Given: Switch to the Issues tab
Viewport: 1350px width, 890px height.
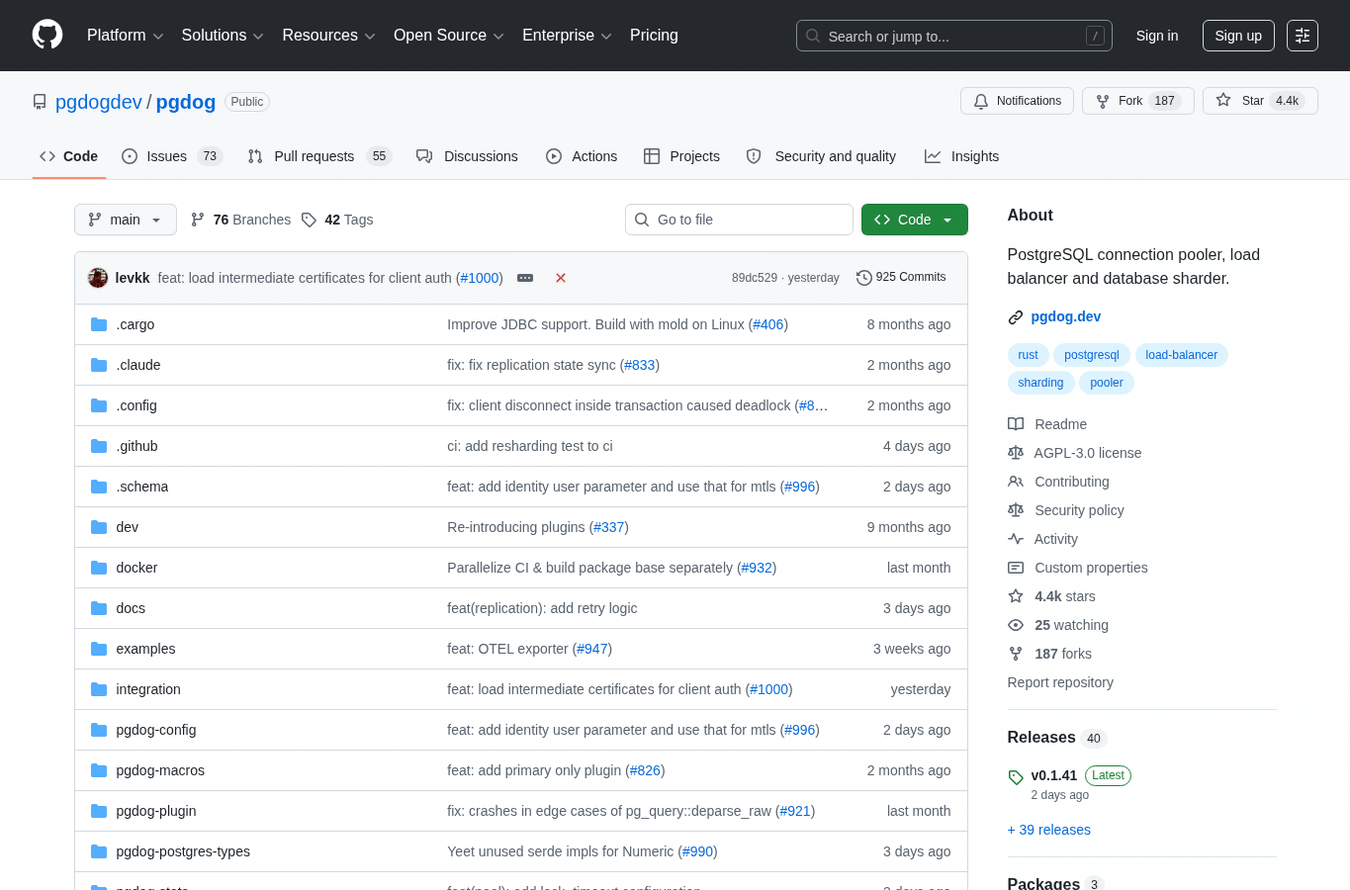Looking at the screenshot, I should 171,156.
